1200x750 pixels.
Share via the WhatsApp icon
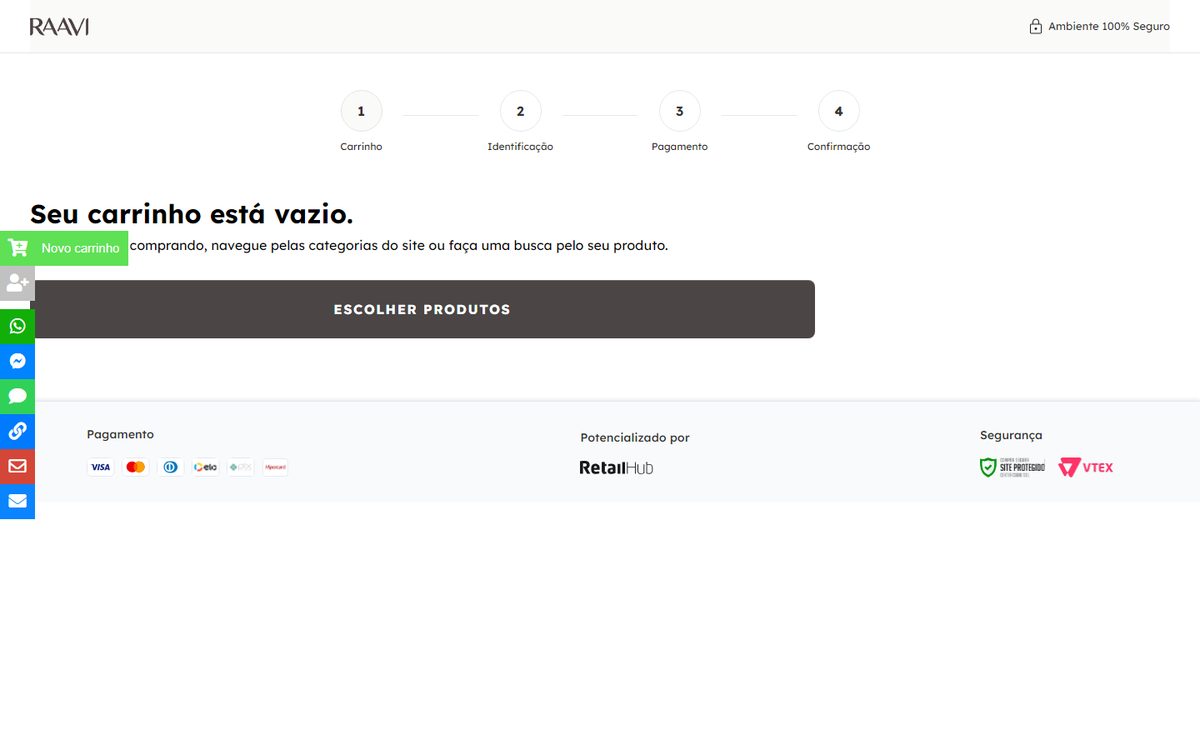click(17, 326)
